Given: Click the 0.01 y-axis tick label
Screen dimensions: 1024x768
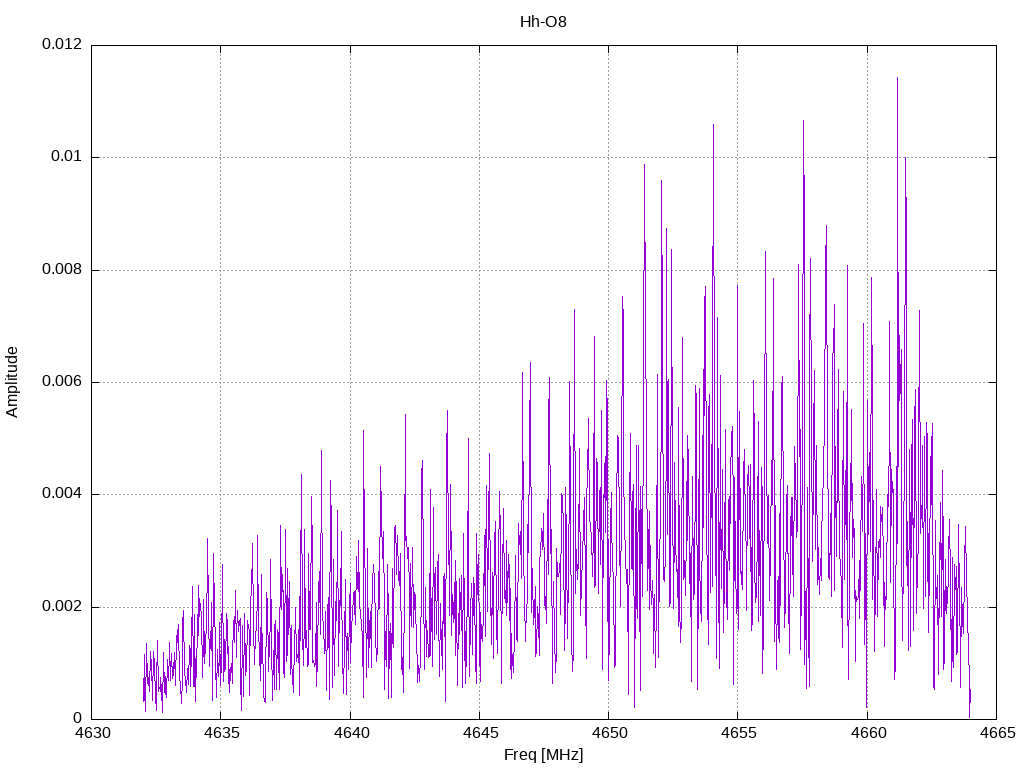Looking at the screenshot, I should (x=67, y=157).
